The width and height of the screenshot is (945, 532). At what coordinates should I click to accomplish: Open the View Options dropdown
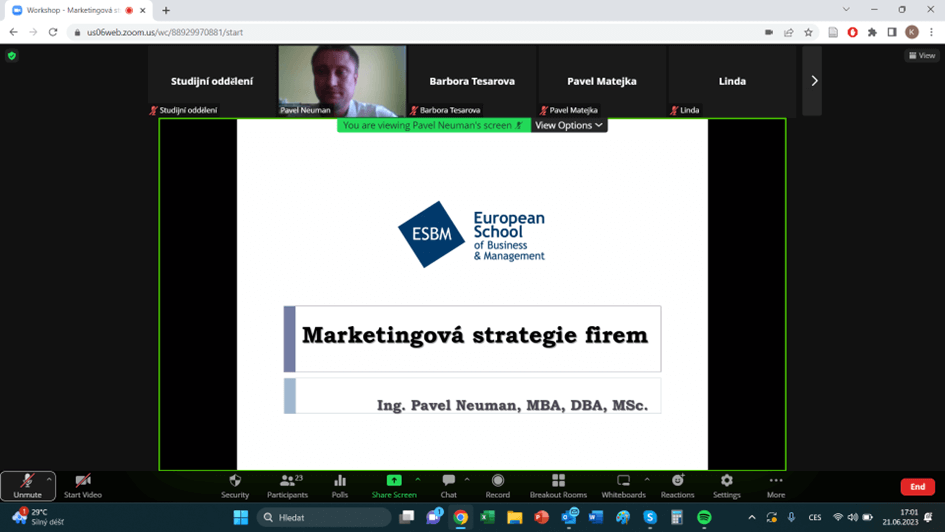568,125
